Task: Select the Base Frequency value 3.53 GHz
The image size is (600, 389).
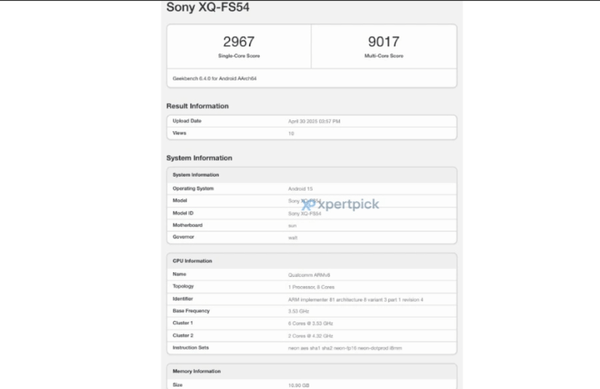Action: (298, 311)
